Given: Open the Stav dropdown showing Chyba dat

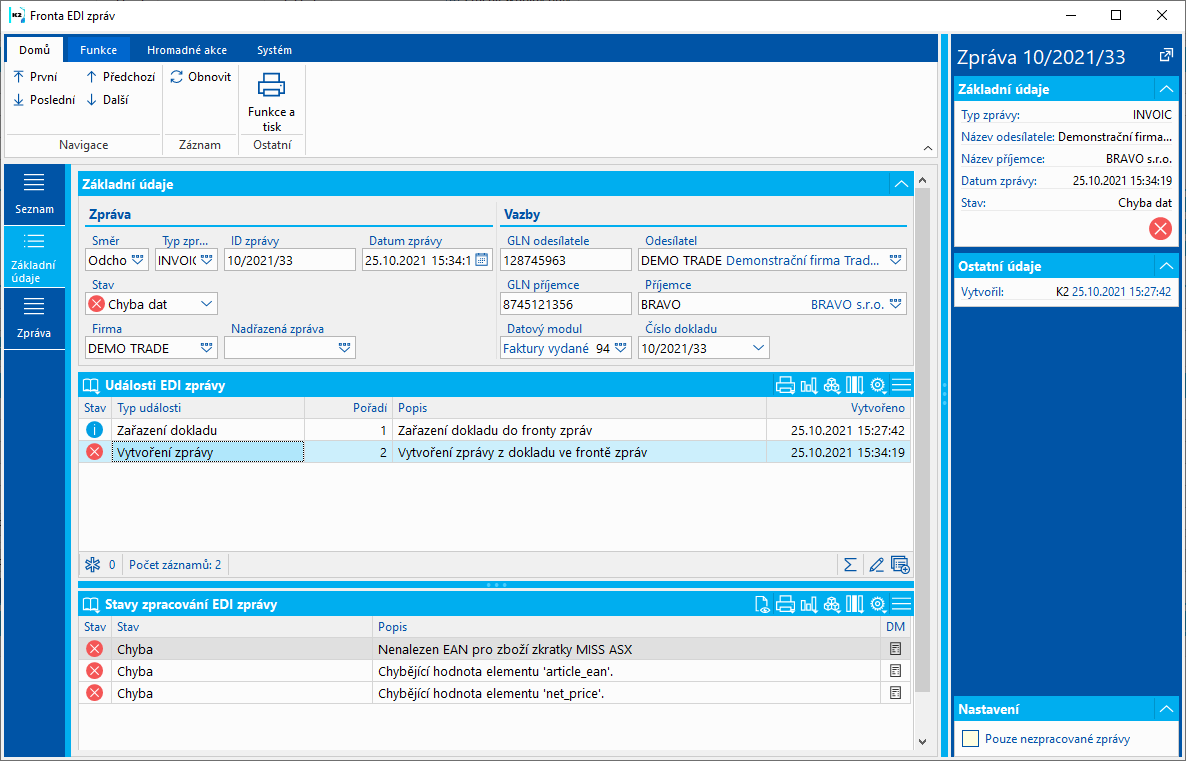Looking at the screenshot, I should click(206, 304).
